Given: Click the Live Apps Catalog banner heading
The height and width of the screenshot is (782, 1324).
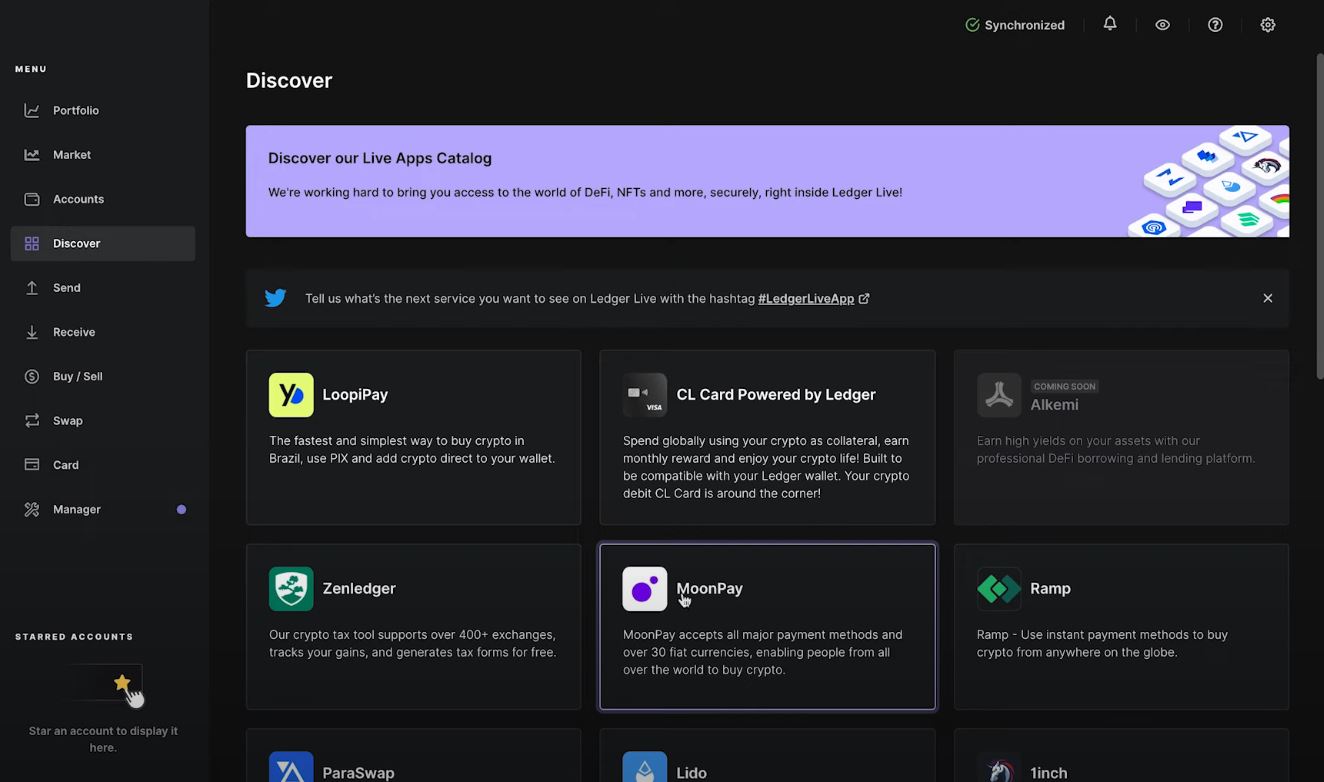Looking at the screenshot, I should tap(380, 158).
